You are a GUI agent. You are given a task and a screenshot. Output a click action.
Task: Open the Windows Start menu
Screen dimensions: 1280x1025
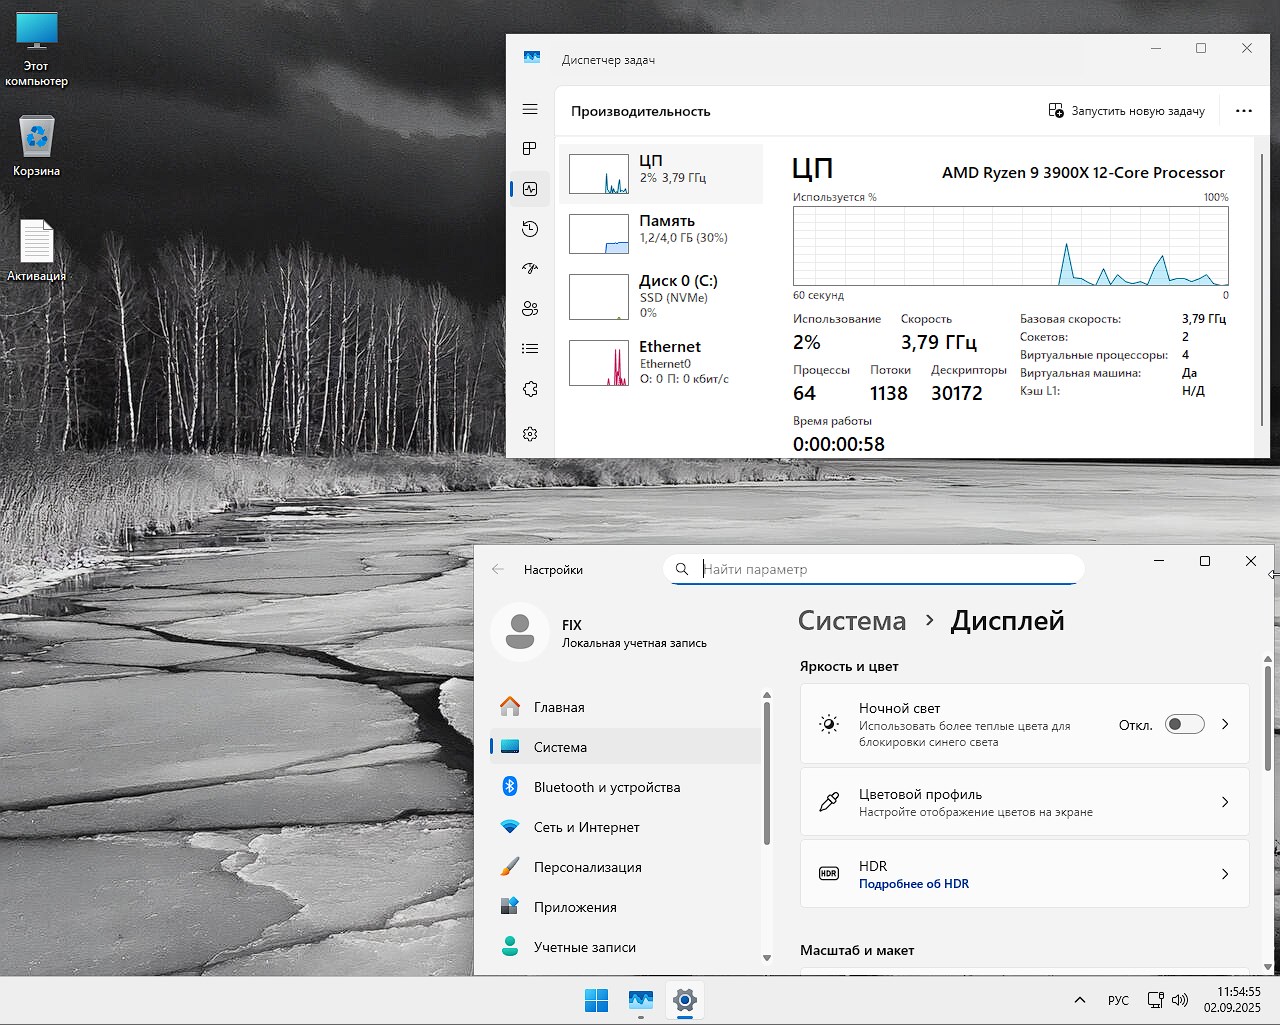[x=596, y=1000]
